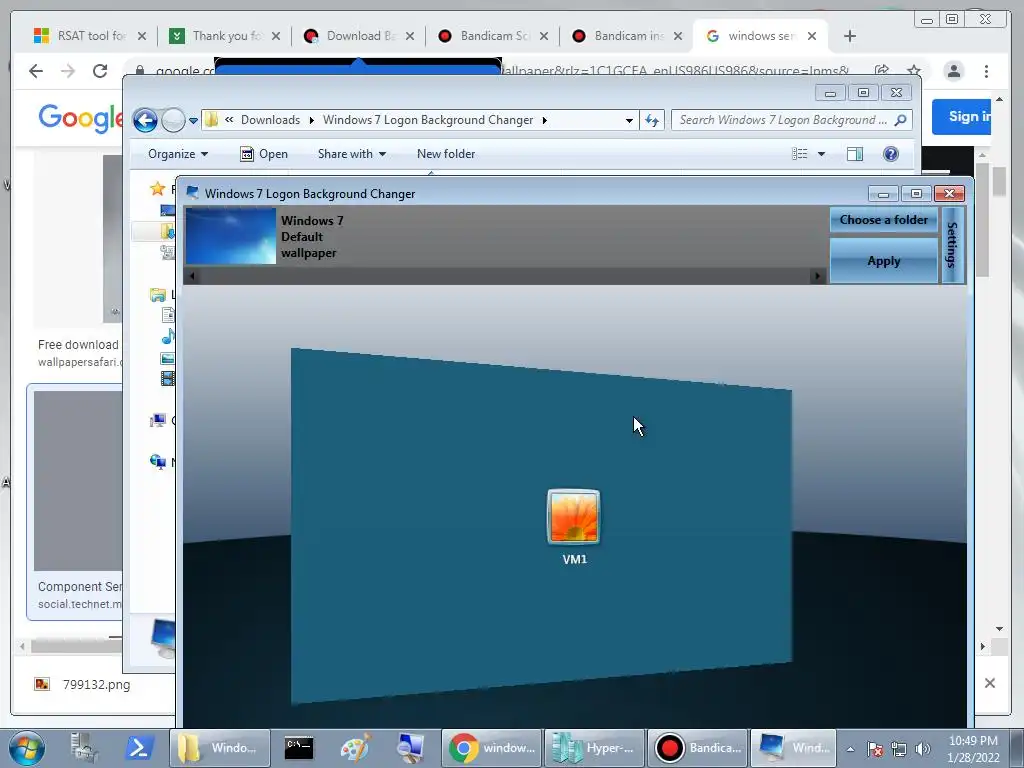Image resolution: width=1024 pixels, height=768 pixels.
Task: Switch to Thank you Chrome tab
Action: (225, 36)
